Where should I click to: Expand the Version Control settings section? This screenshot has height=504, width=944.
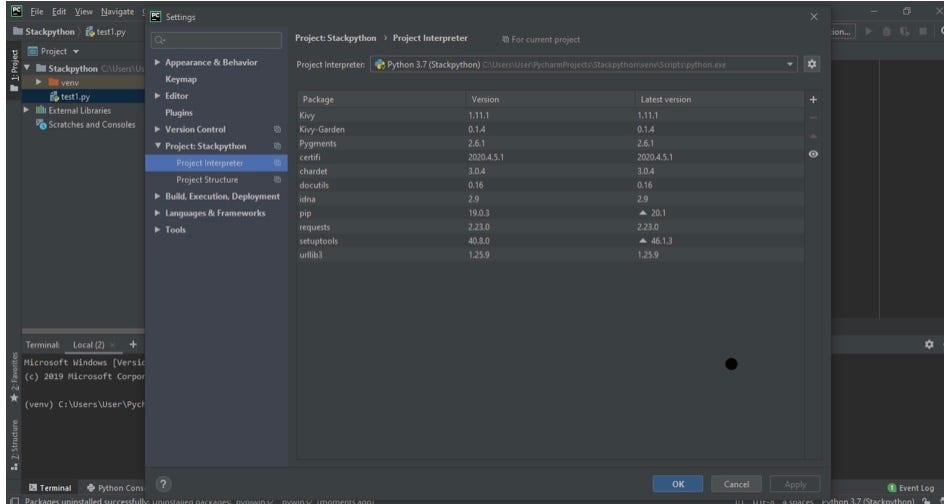click(158, 129)
